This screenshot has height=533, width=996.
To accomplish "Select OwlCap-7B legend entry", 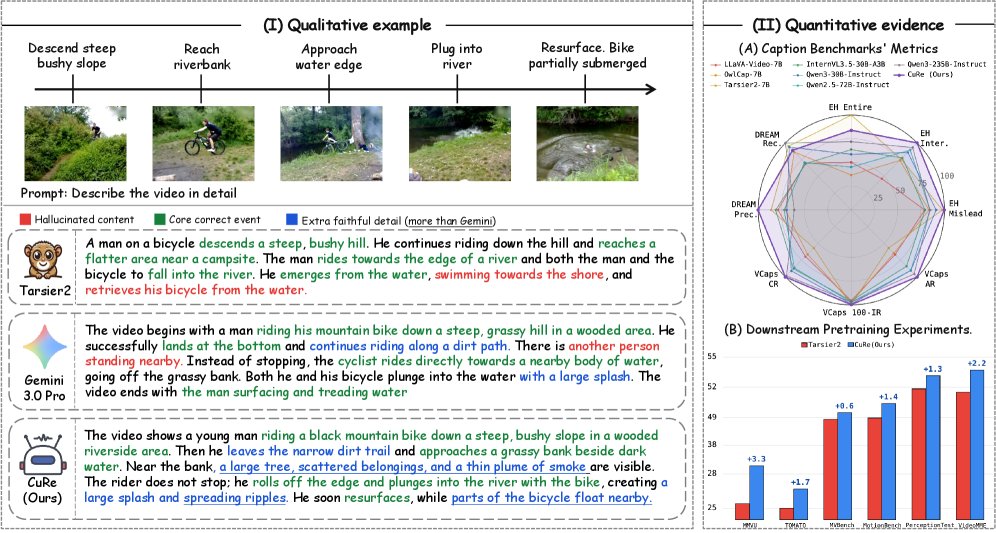I will 739,75.
